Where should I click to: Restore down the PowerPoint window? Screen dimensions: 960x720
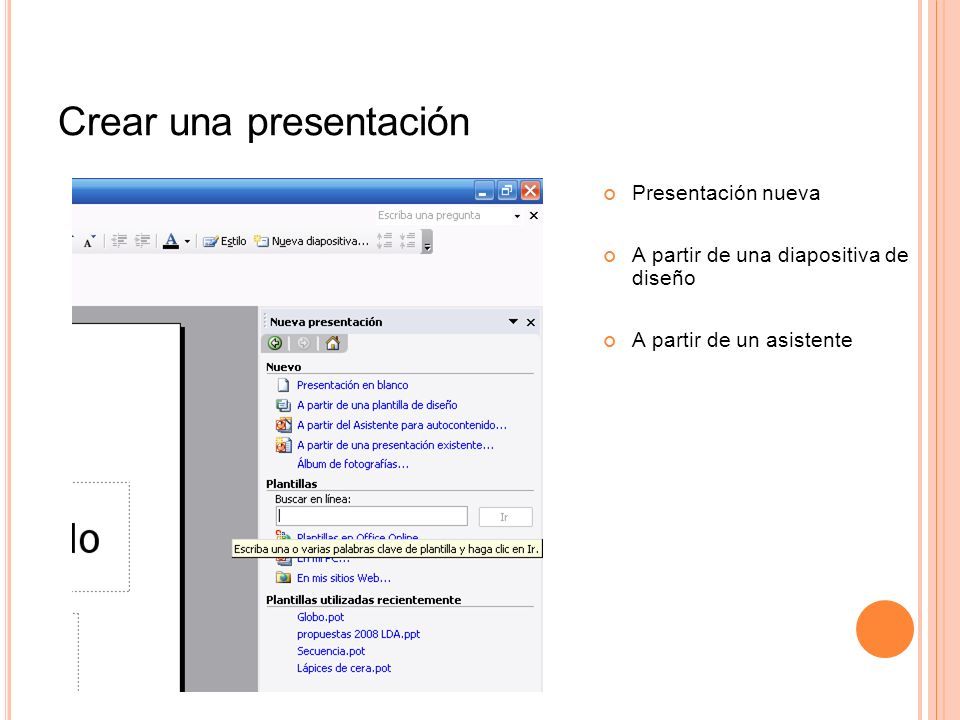pos(507,191)
